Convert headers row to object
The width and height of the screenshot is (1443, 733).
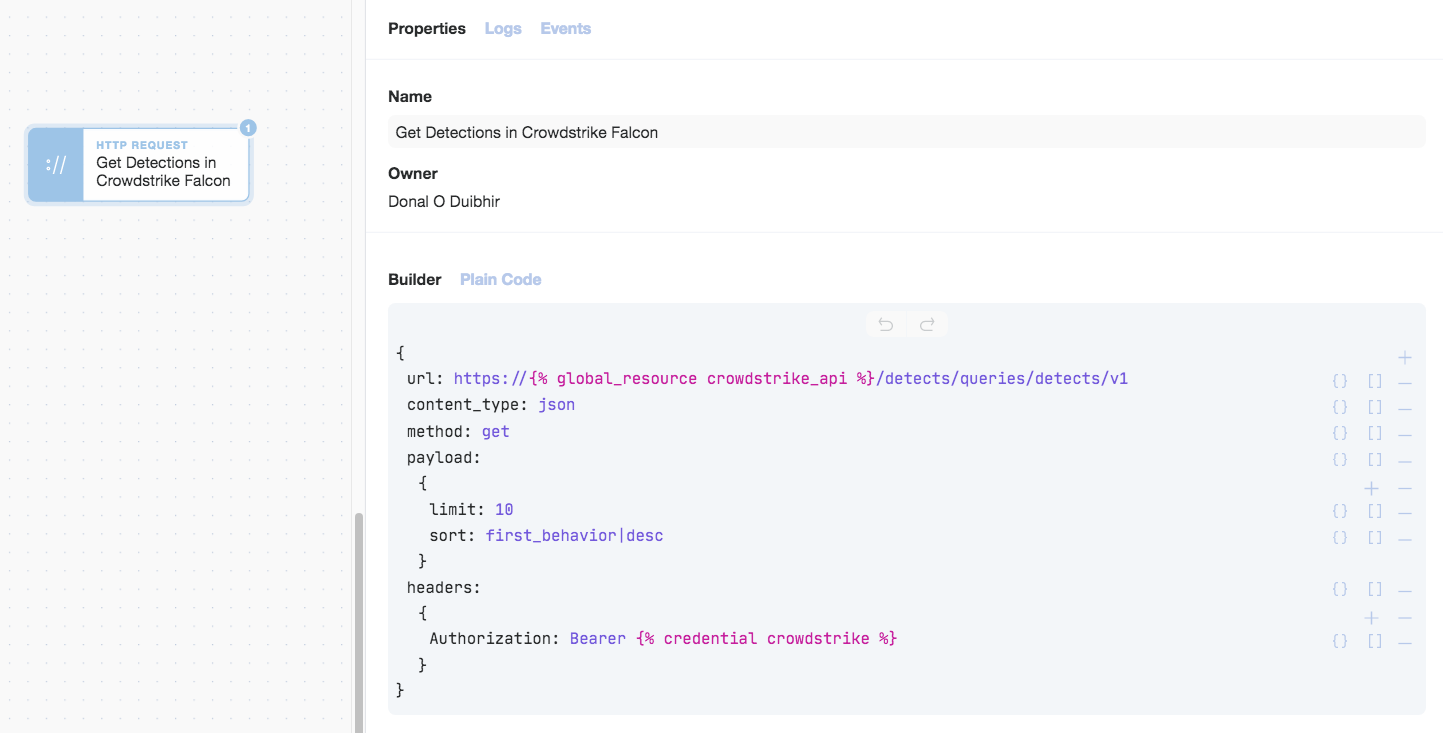pyautogui.click(x=1340, y=589)
